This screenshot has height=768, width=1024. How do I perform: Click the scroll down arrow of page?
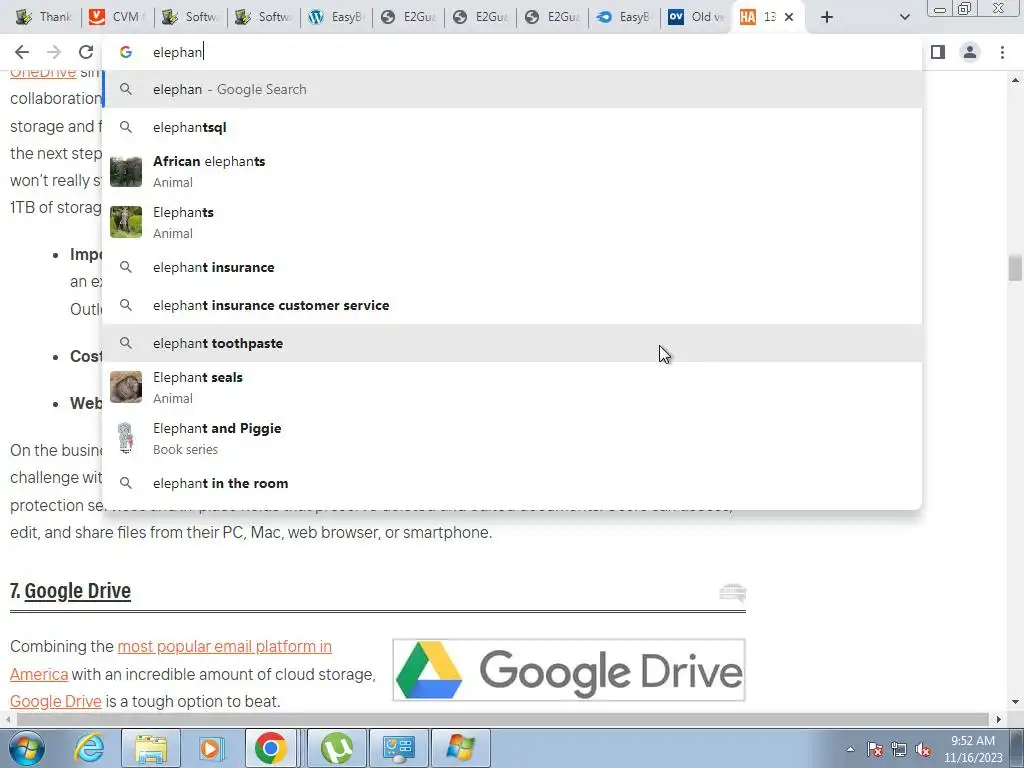point(1015,703)
